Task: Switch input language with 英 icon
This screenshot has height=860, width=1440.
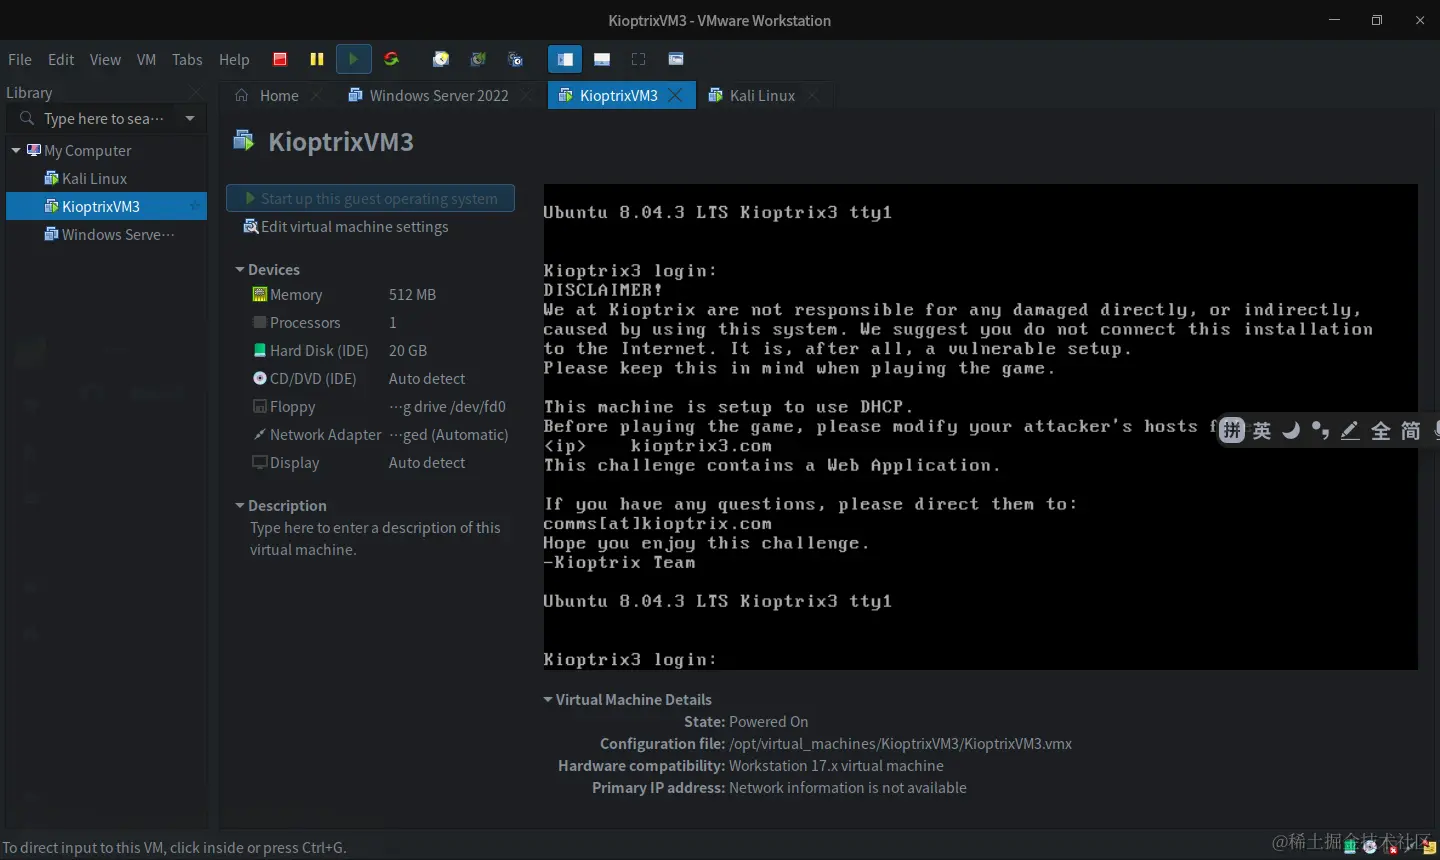Action: coord(1262,431)
